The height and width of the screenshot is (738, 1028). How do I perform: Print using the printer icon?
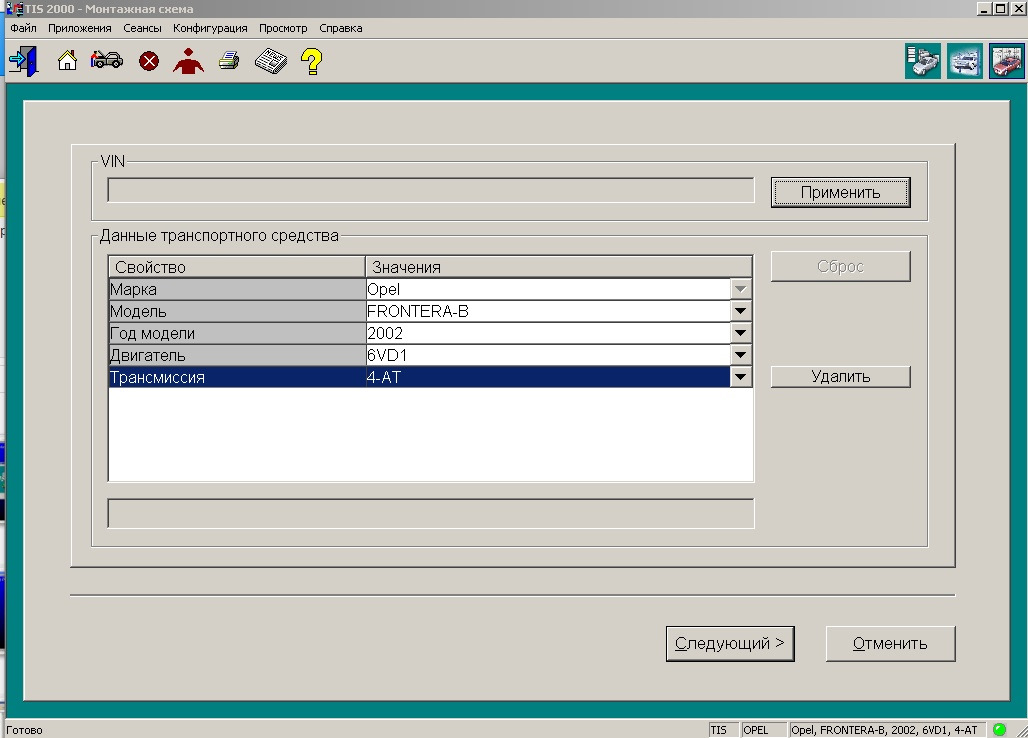tap(229, 61)
